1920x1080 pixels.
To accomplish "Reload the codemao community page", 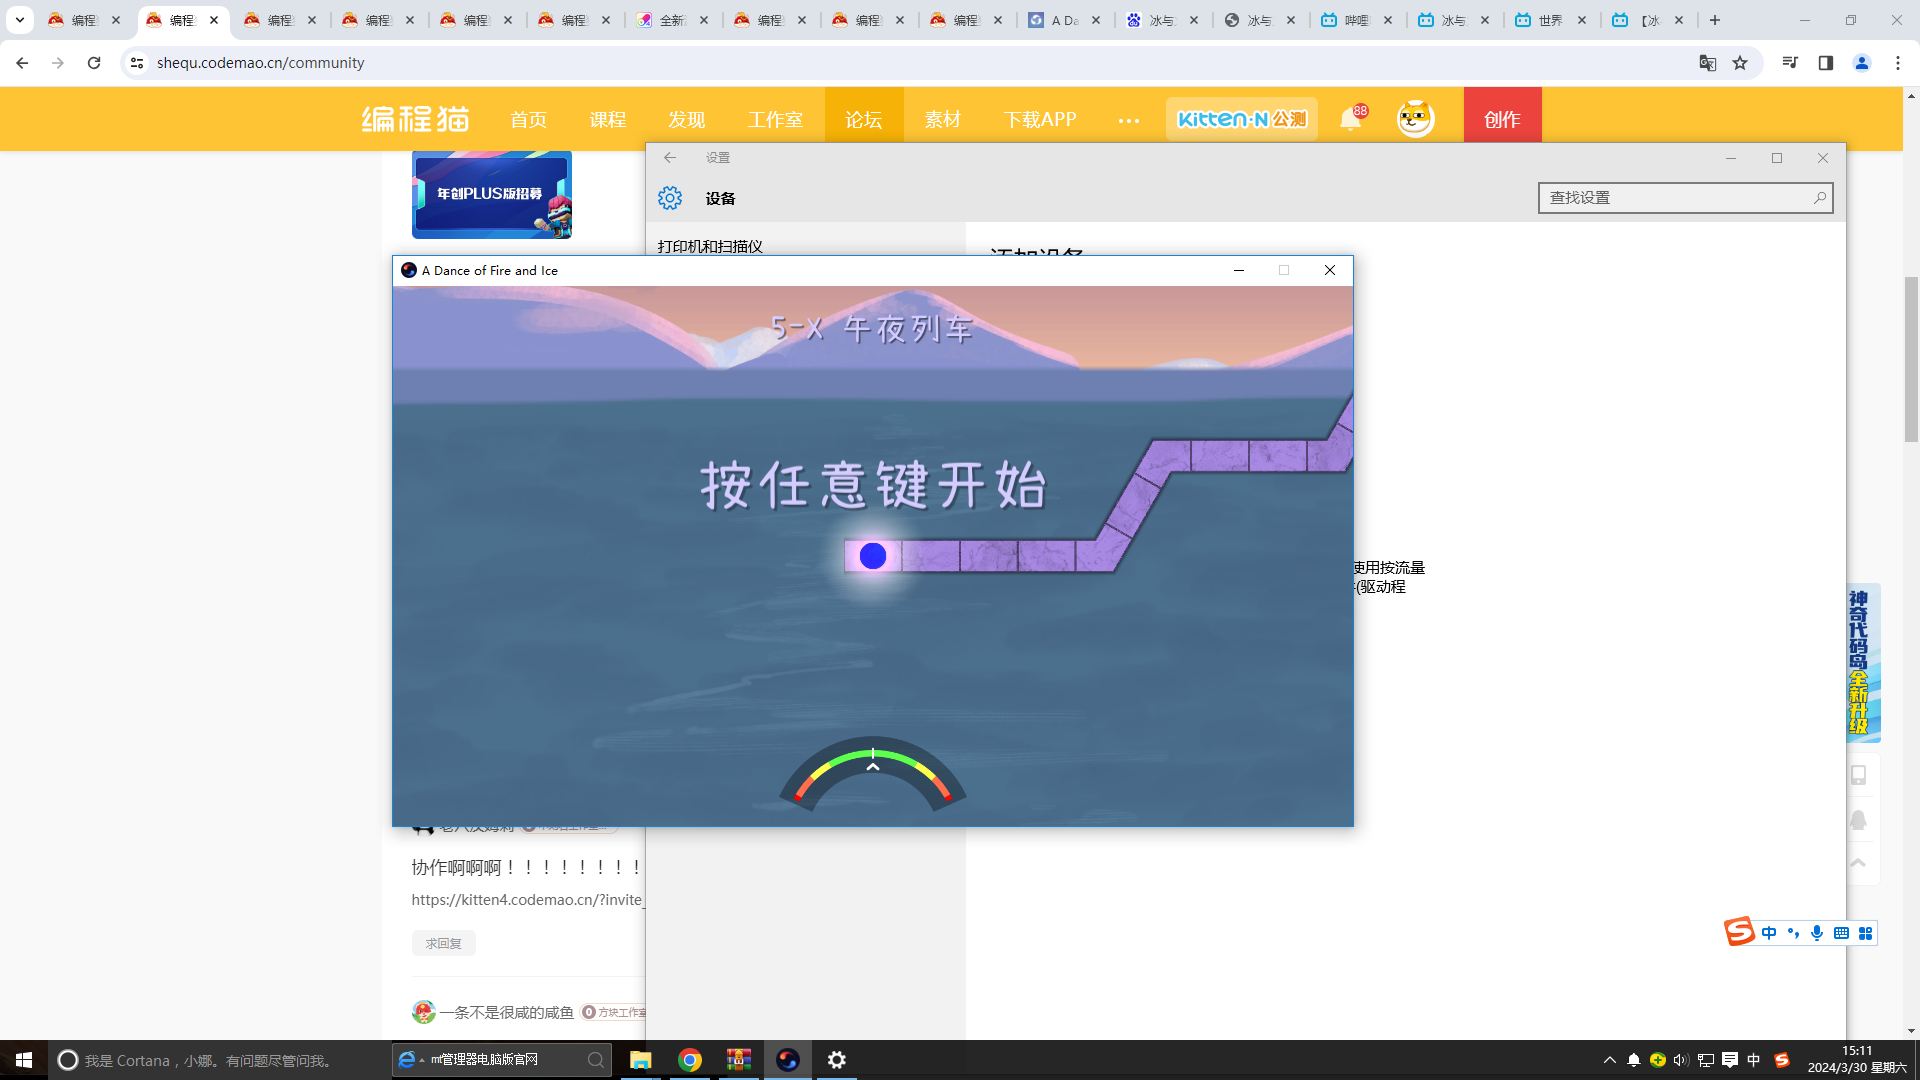I will pyautogui.click(x=94, y=63).
